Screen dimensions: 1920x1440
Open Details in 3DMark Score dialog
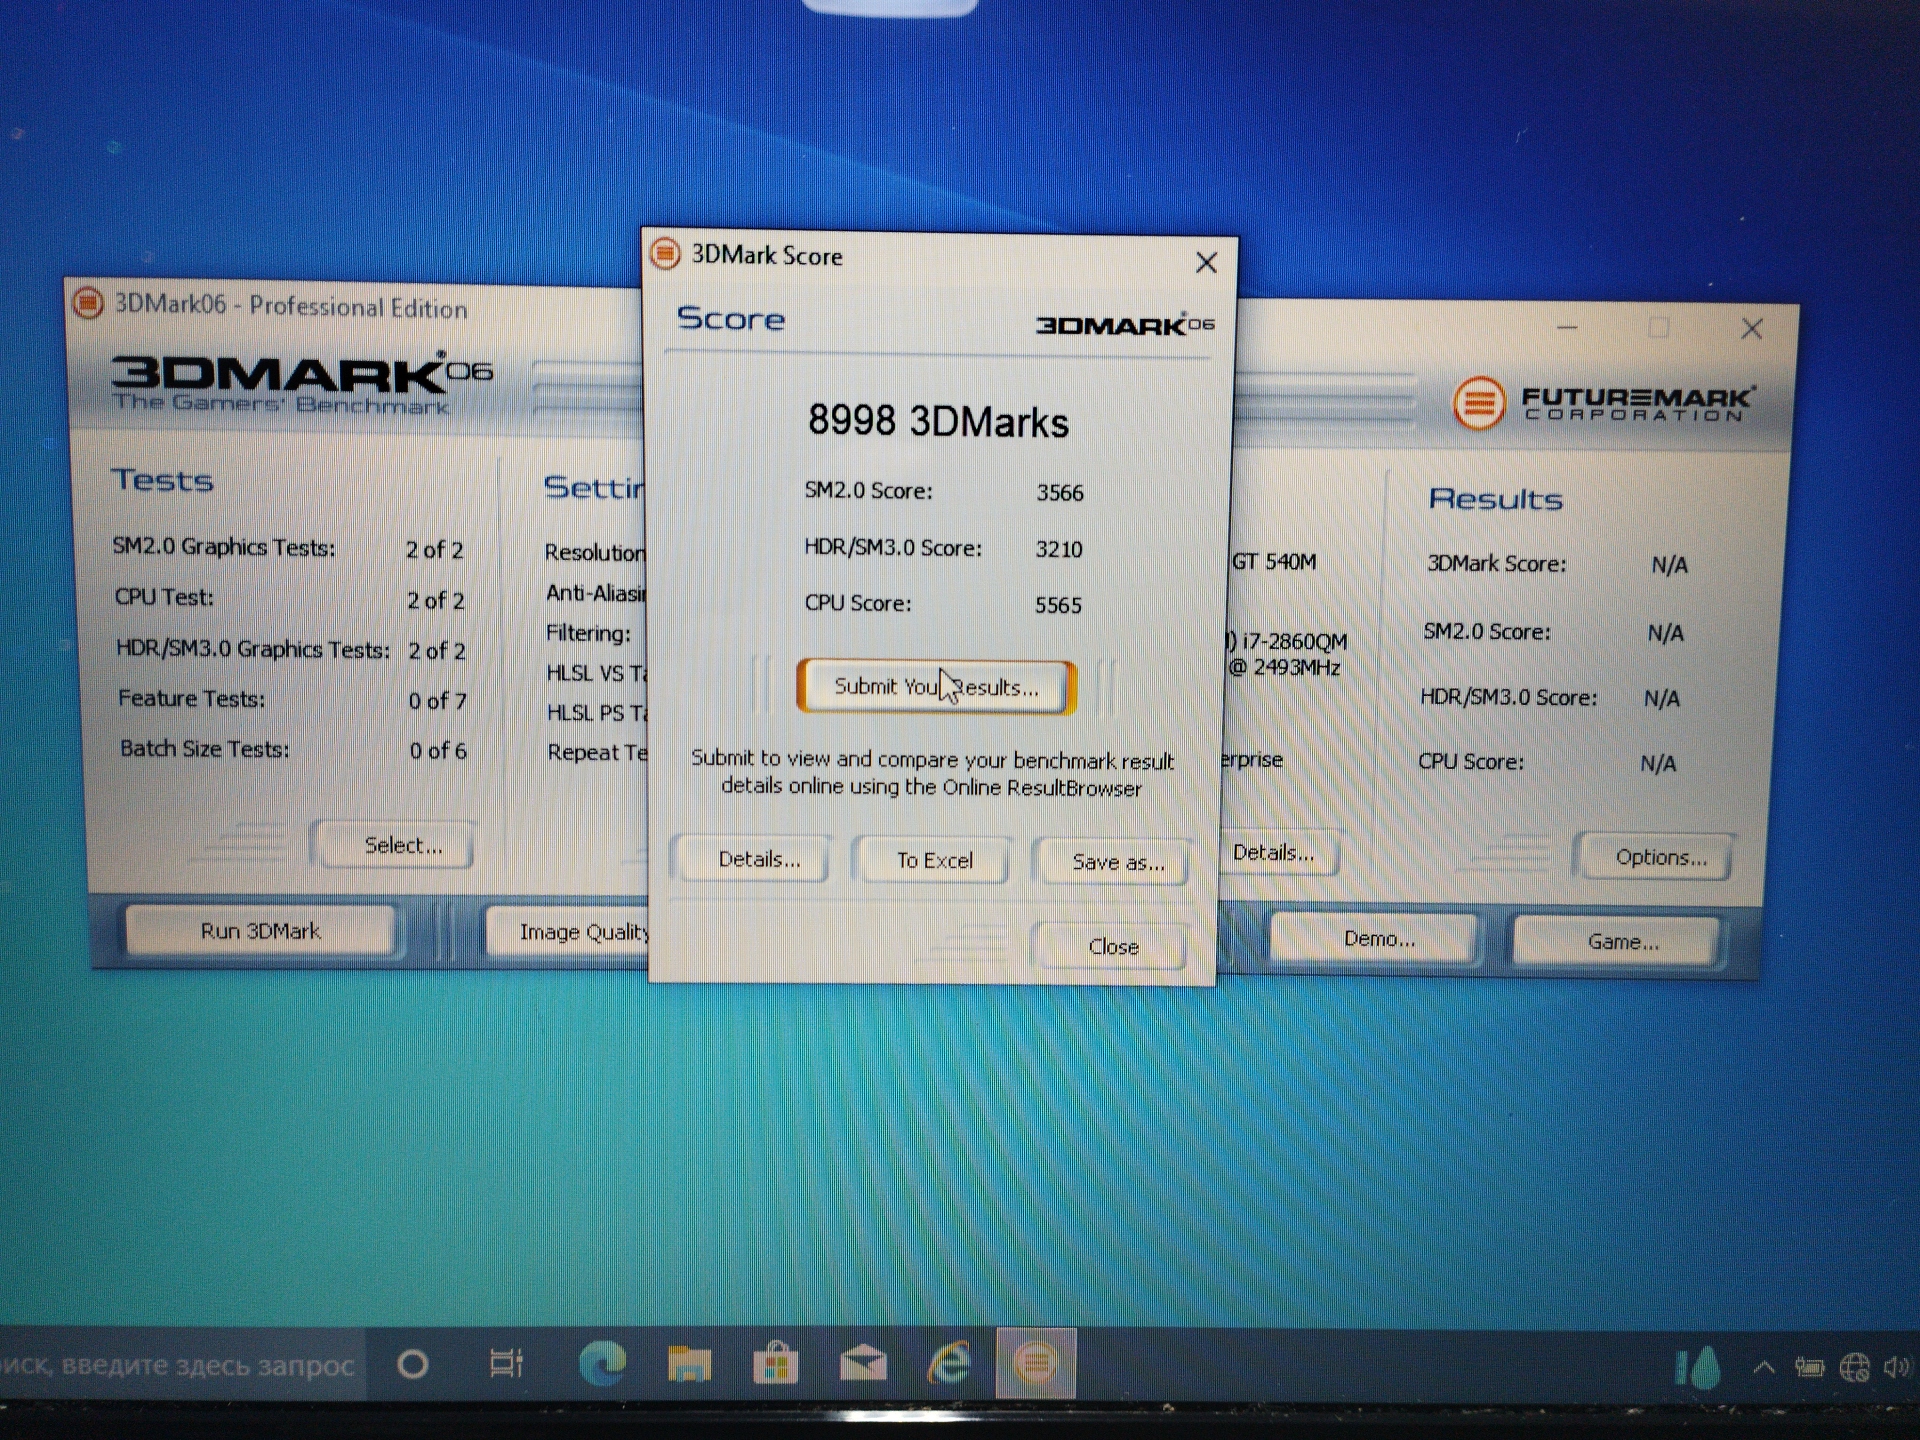tap(753, 859)
